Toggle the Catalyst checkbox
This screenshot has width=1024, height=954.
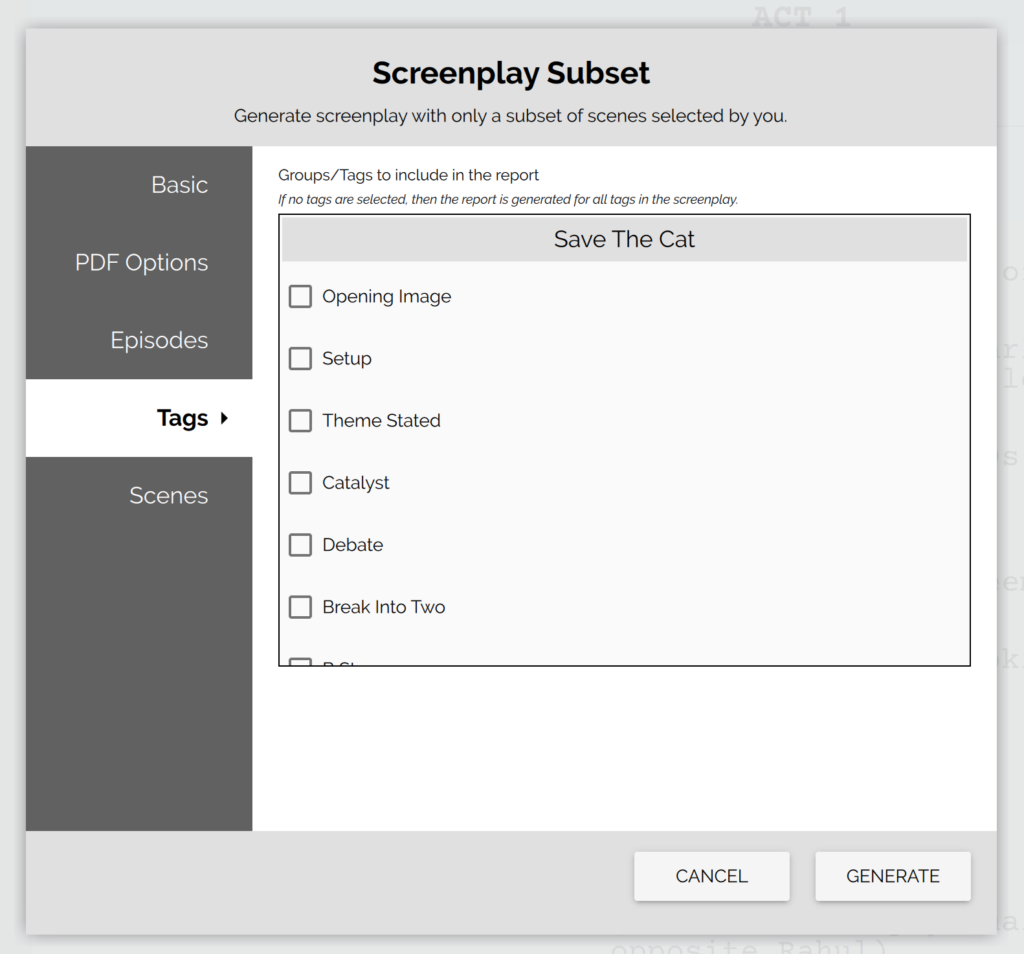coord(300,483)
